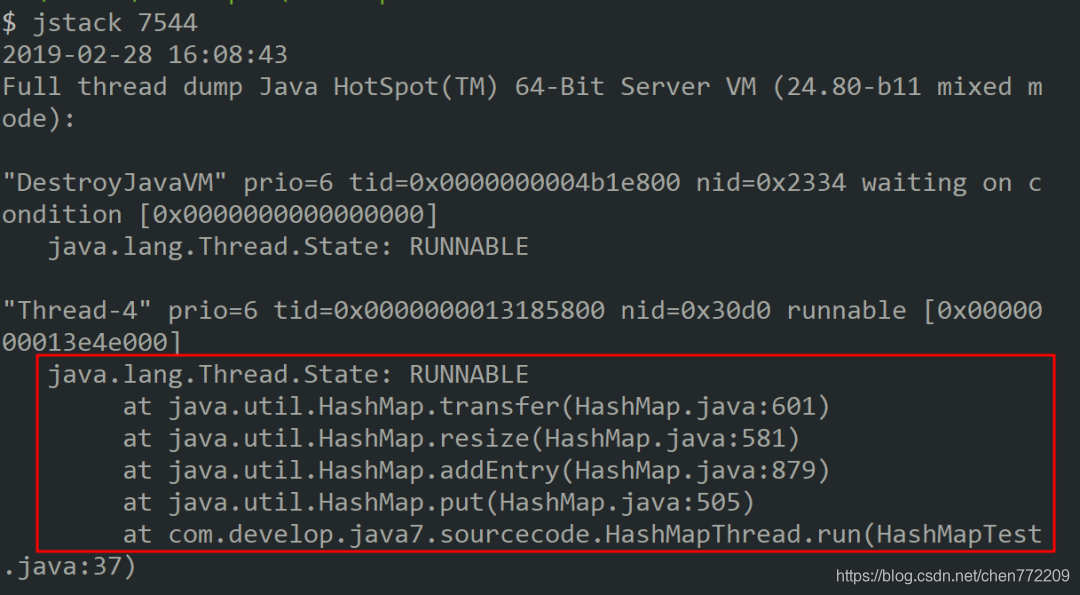
Task: Click 'at java.util.HashMap.addEntry(HashMap.java:879)' line
Action: (477, 470)
